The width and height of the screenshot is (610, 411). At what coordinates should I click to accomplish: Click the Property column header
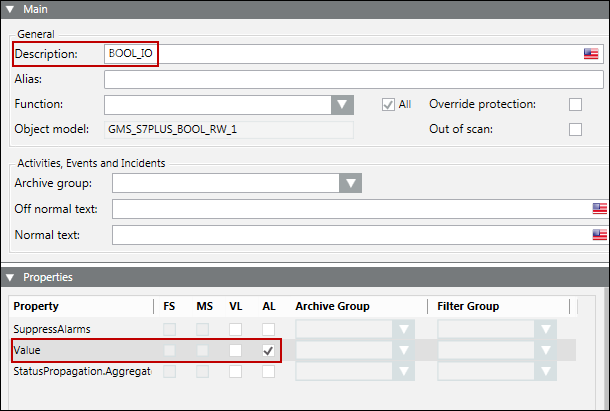[36, 306]
